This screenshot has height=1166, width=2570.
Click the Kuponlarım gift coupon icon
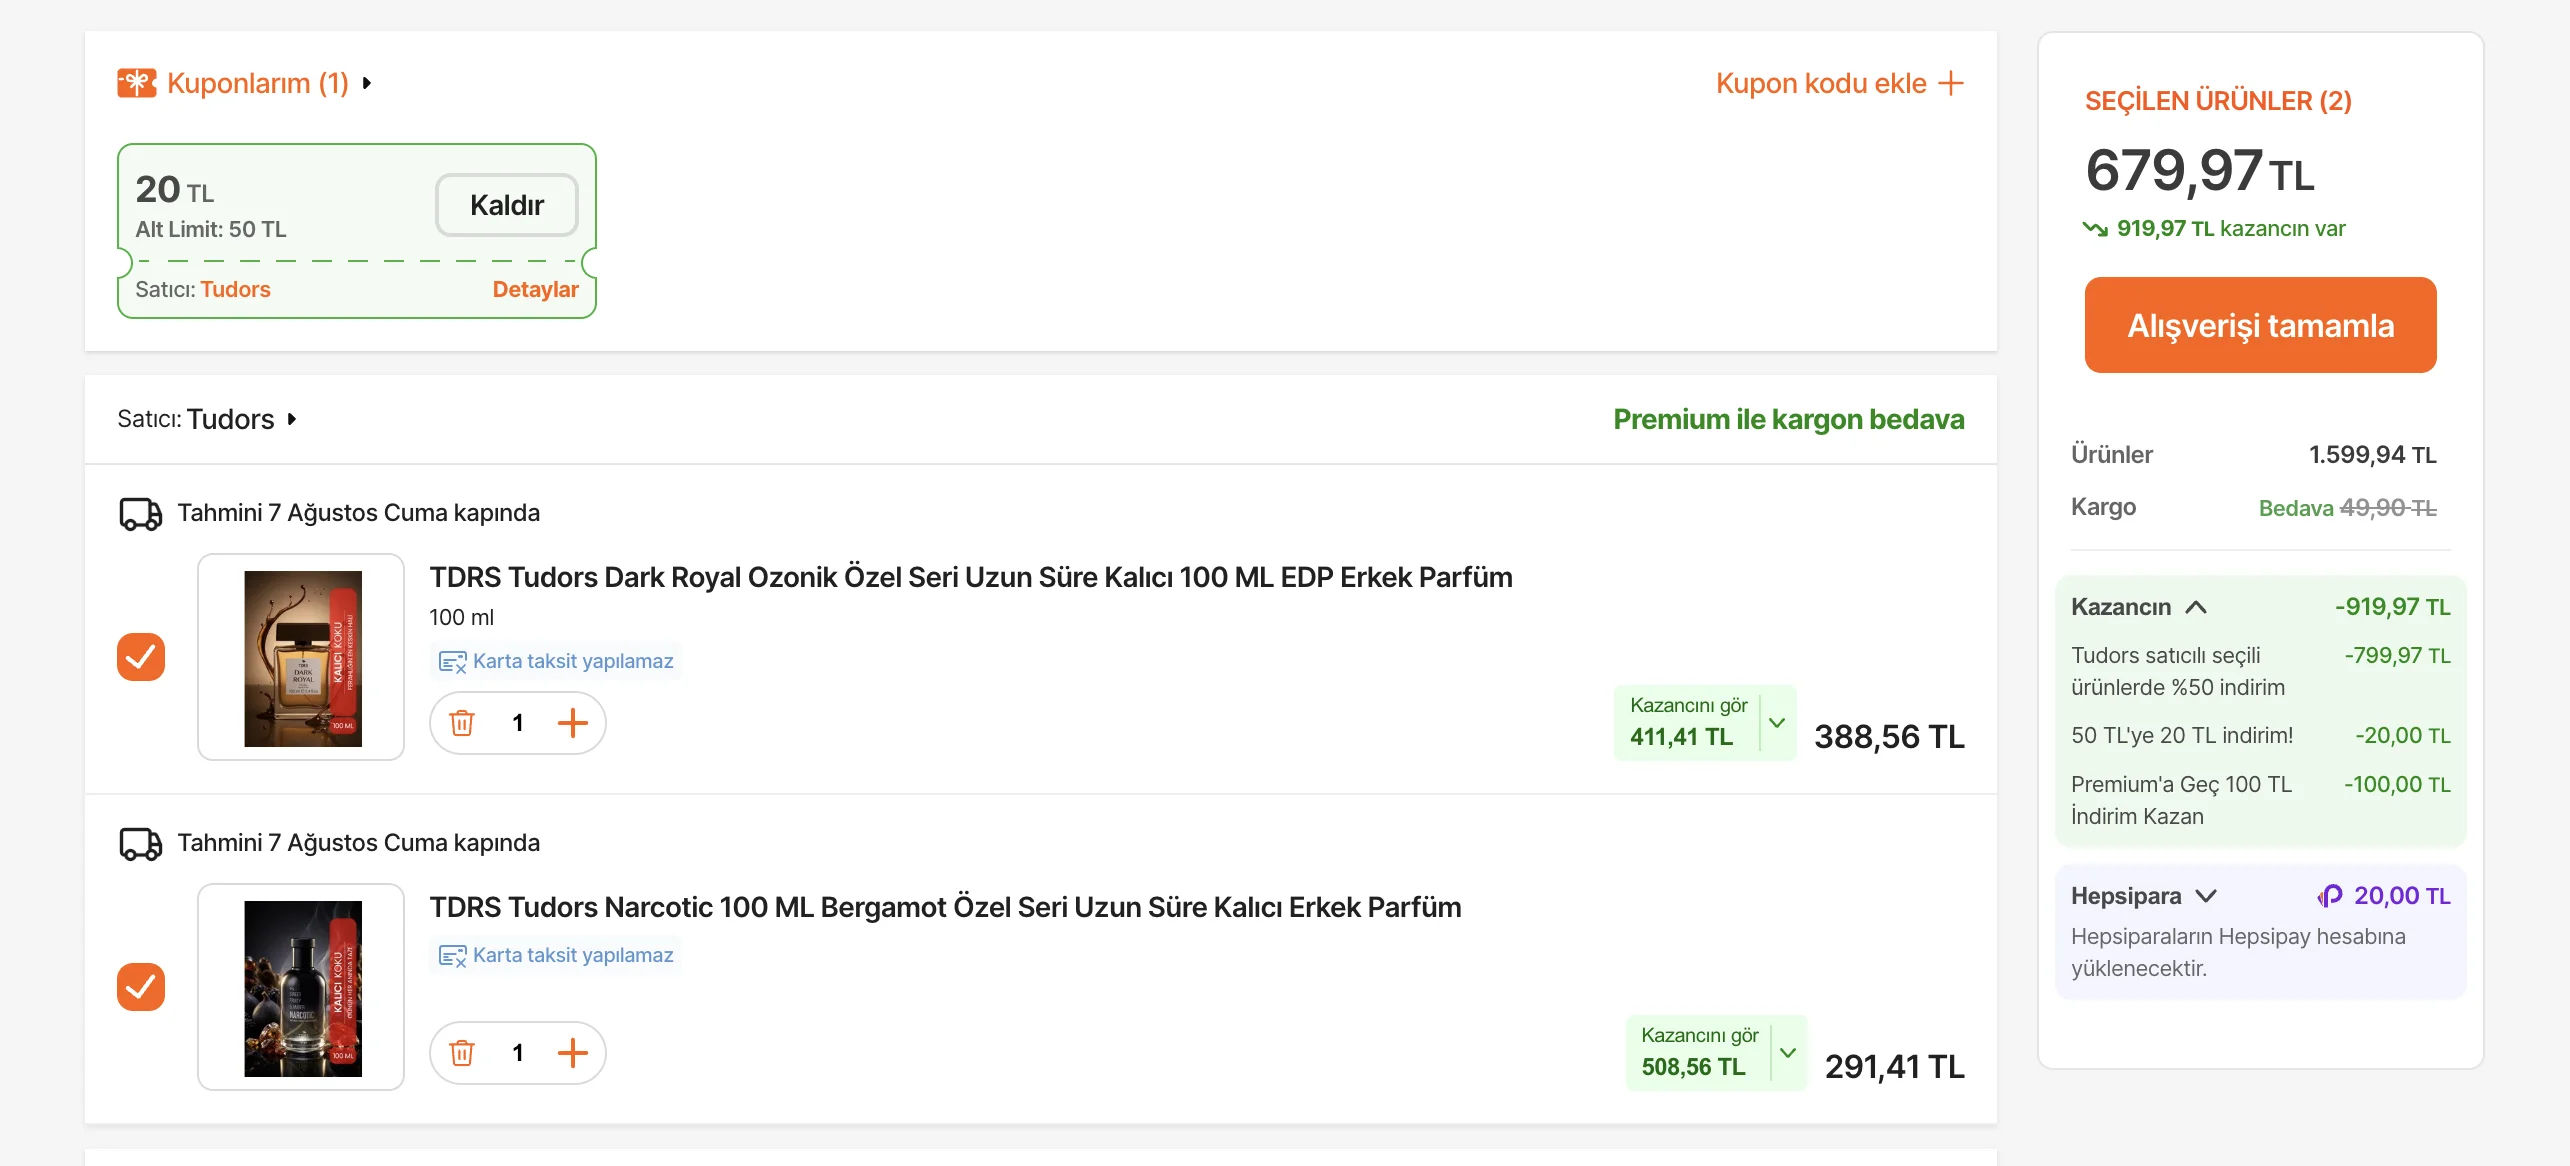point(137,83)
